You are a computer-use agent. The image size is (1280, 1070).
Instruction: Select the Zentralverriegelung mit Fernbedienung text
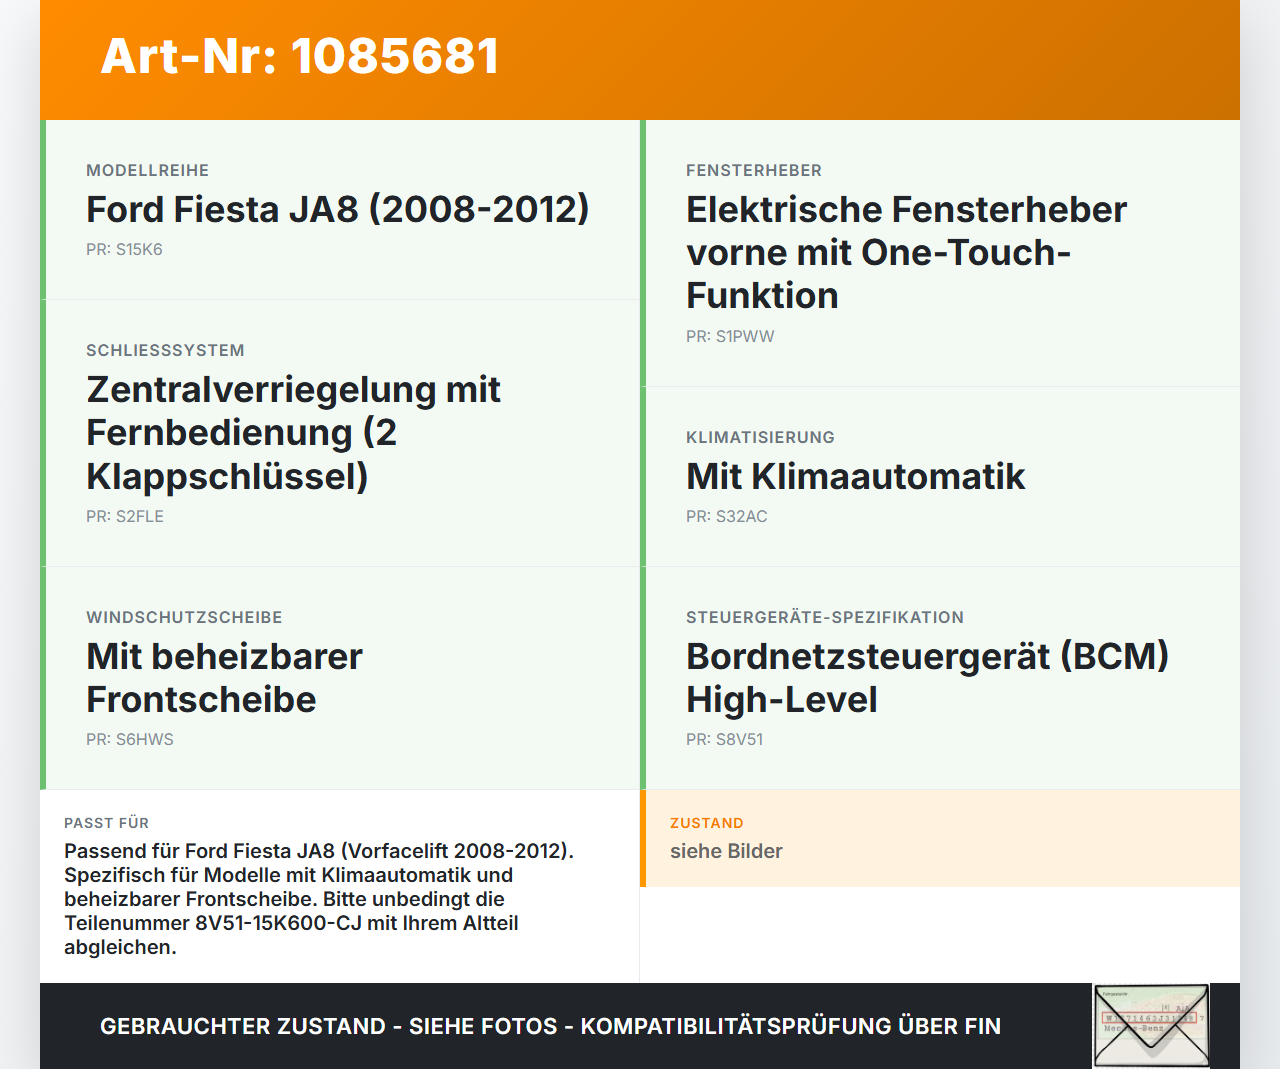(293, 432)
